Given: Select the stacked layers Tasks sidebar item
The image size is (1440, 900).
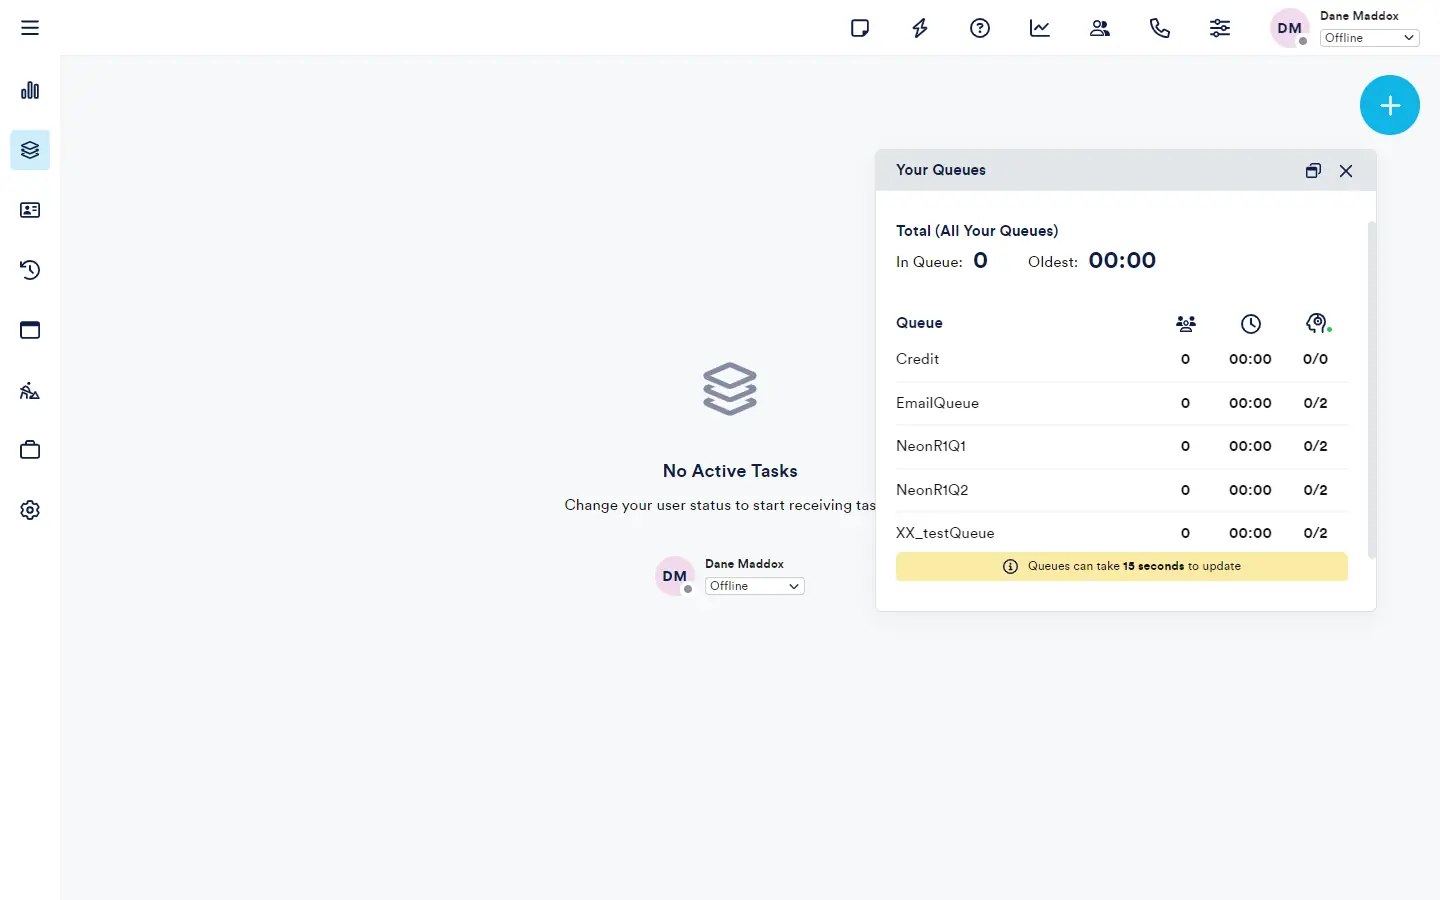Looking at the screenshot, I should [30, 150].
